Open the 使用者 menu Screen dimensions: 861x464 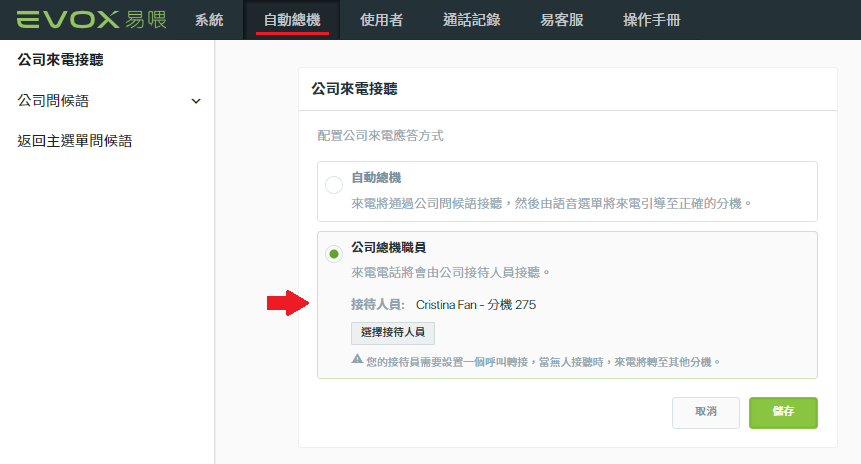pos(382,20)
